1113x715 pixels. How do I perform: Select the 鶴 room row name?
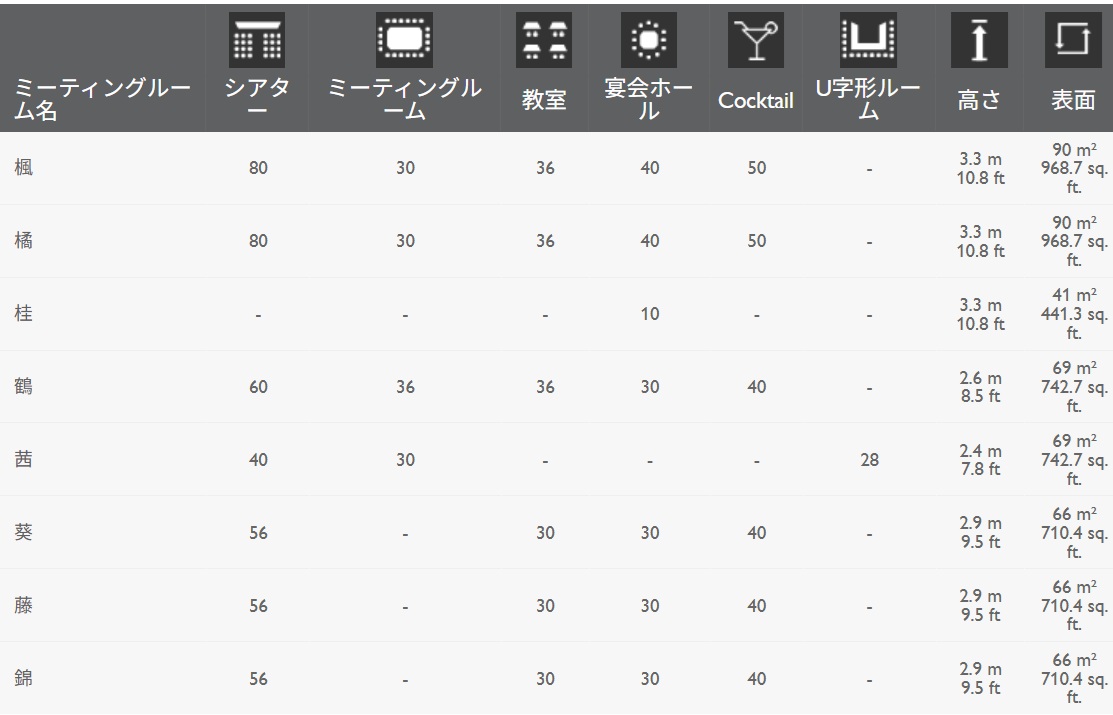coord(23,387)
